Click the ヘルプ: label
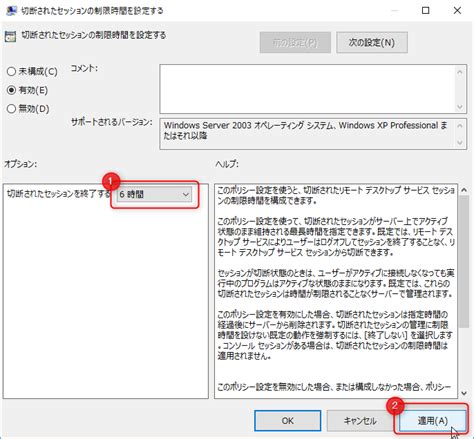Screen dimensions: 474x439 point(227,164)
